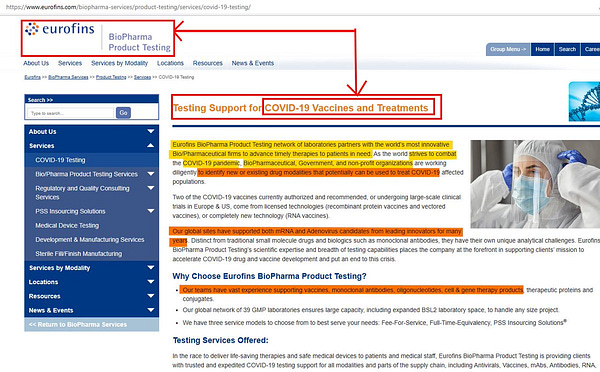
Task: Focus the sidebar search text field
Action: click(70, 113)
